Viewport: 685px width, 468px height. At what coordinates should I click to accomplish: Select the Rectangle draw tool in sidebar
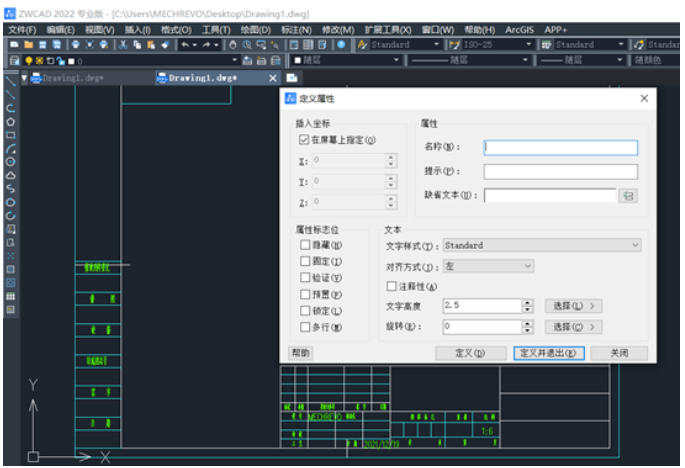[10, 134]
